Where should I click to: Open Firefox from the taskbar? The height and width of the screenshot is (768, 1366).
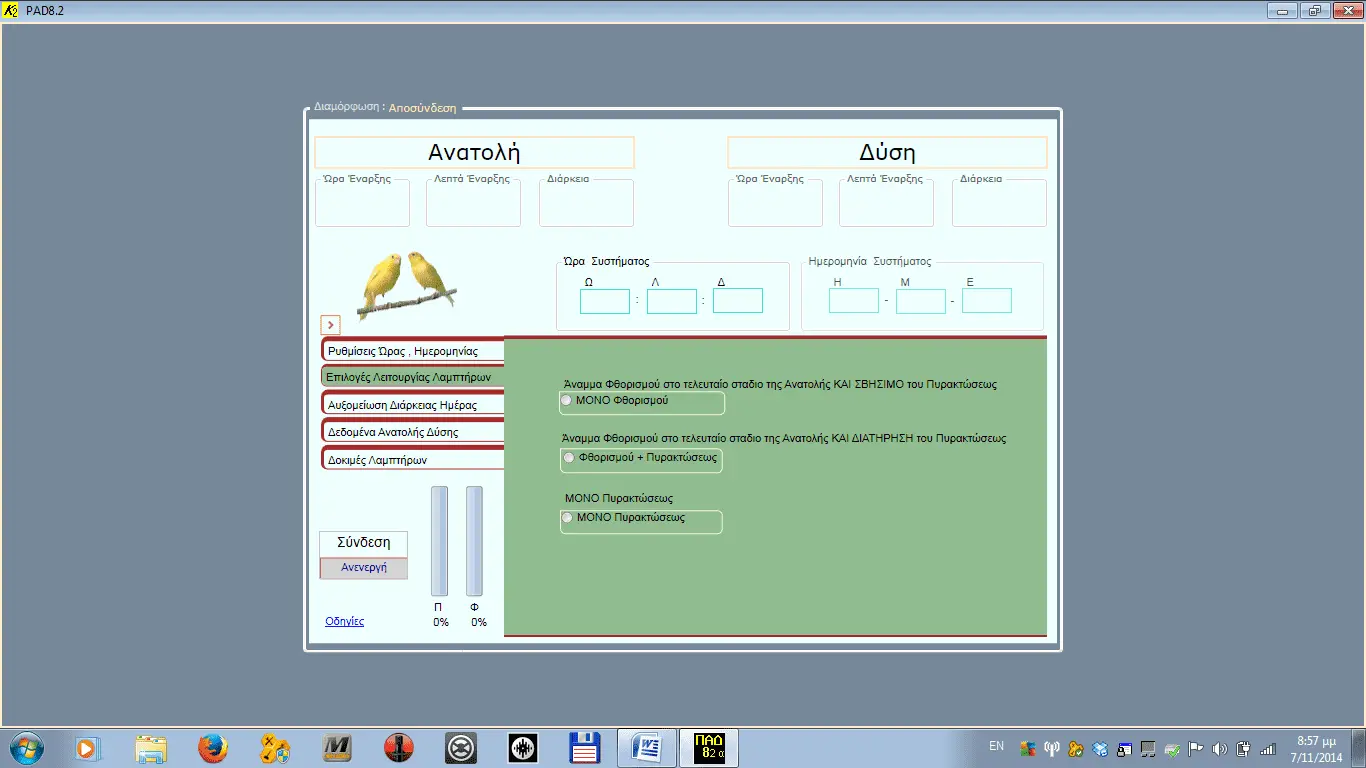(x=212, y=747)
